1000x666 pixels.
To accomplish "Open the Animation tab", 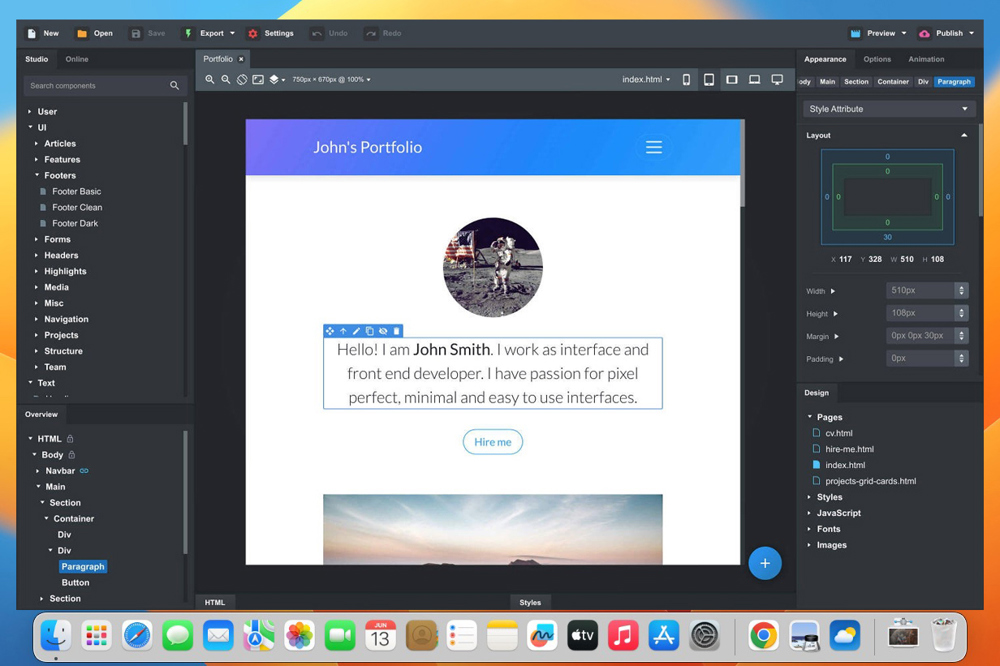I will coord(926,59).
